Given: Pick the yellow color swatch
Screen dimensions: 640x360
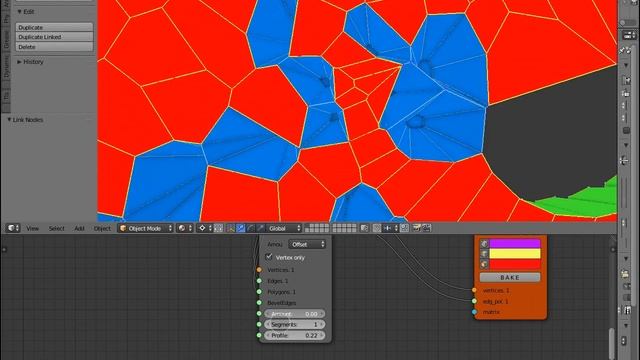Looking at the screenshot, I should tap(515, 254).
